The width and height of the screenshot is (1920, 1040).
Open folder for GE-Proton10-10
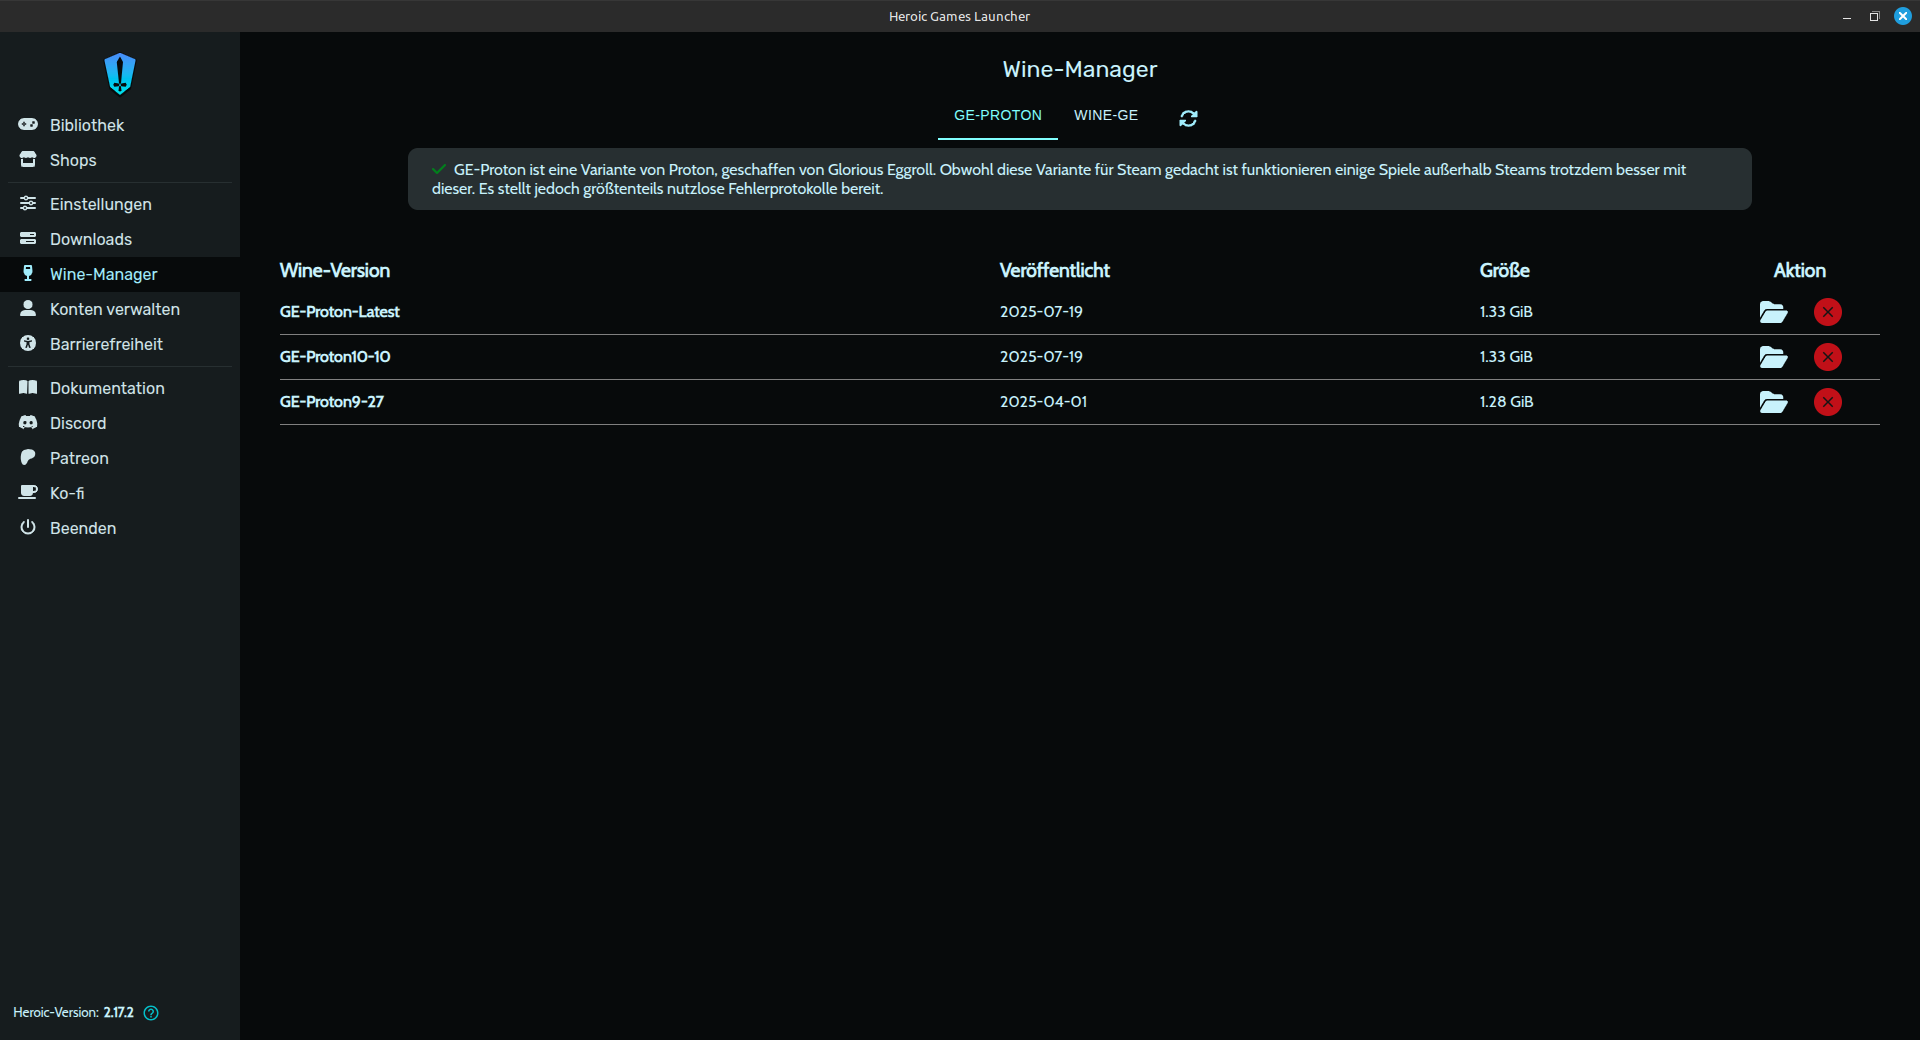(1773, 357)
